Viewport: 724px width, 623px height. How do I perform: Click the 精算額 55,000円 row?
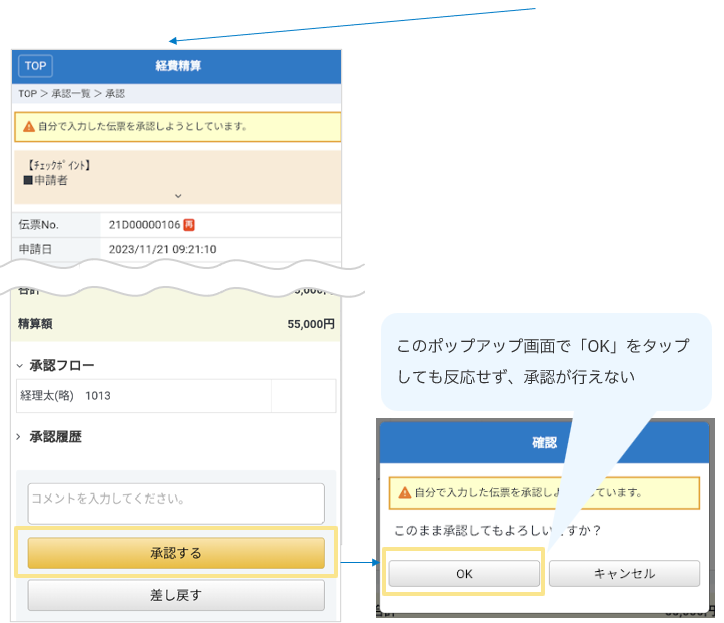176,324
